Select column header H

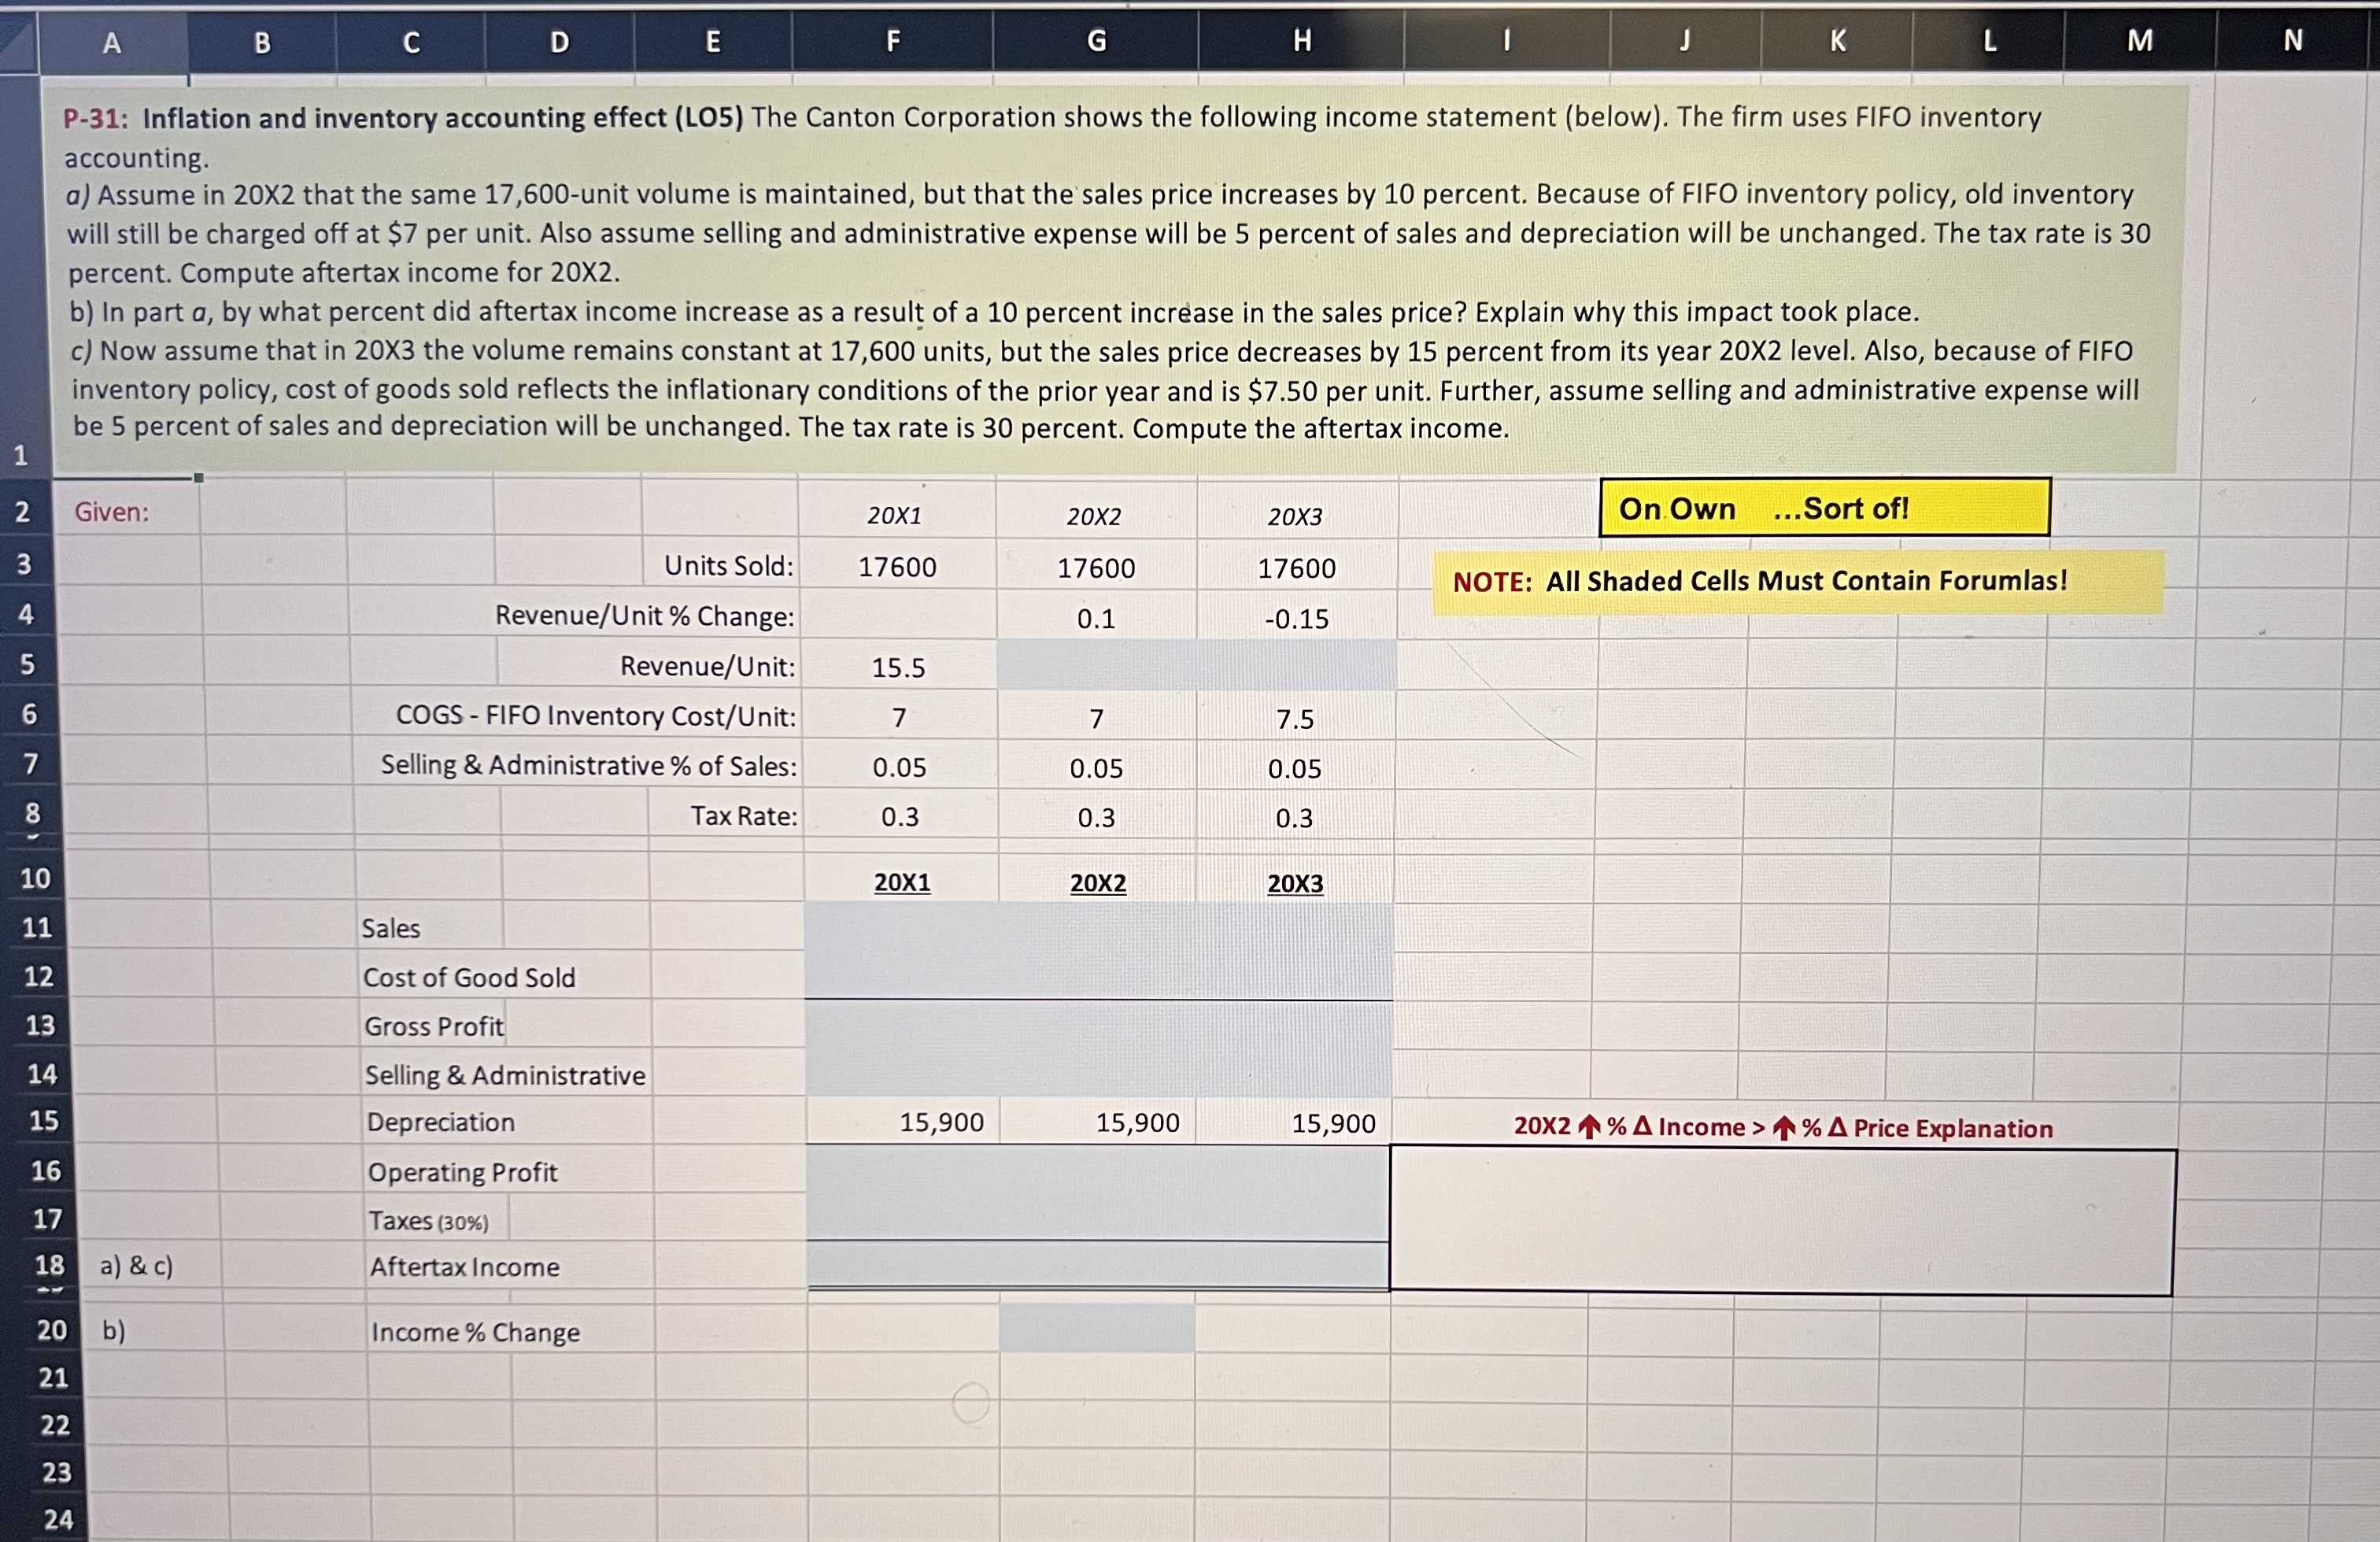coord(1301,41)
